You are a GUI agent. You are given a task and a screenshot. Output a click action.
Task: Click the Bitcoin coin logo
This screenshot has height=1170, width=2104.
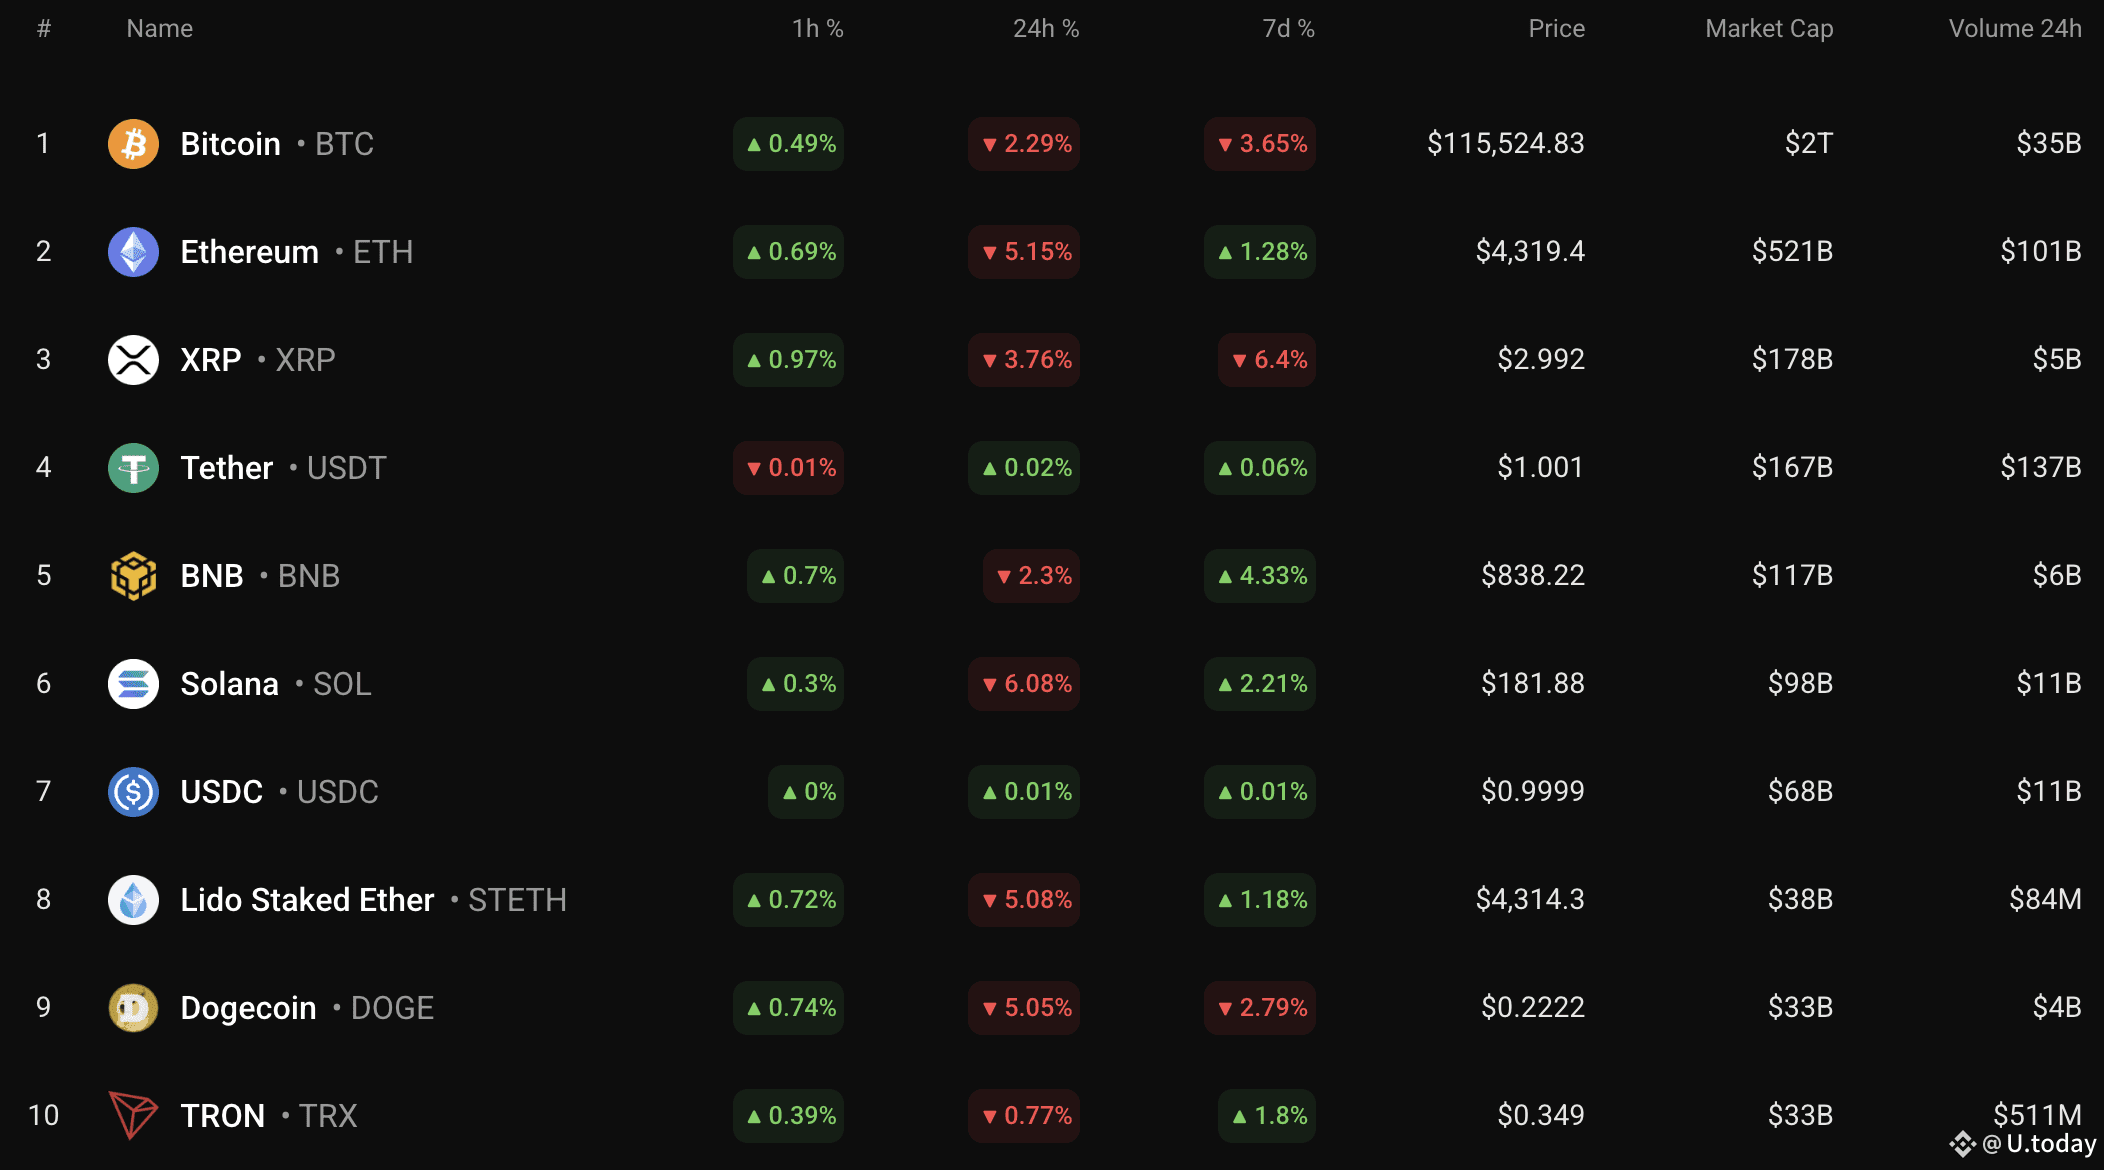pyautogui.click(x=133, y=144)
